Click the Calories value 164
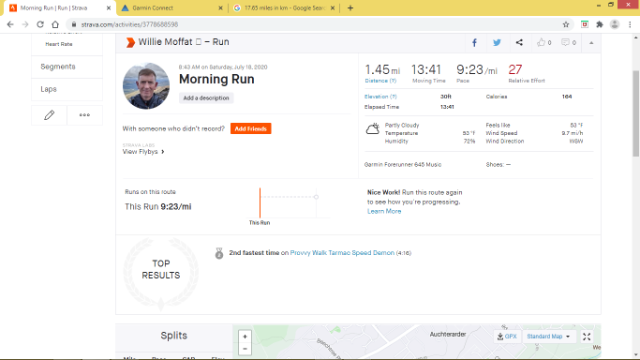 (x=567, y=97)
